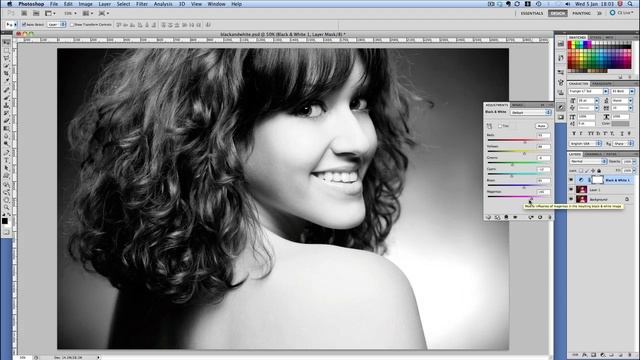This screenshot has height=360, width=640.
Task: Click the clip to layer icon in Adjustments
Action: pyautogui.click(x=507, y=217)
